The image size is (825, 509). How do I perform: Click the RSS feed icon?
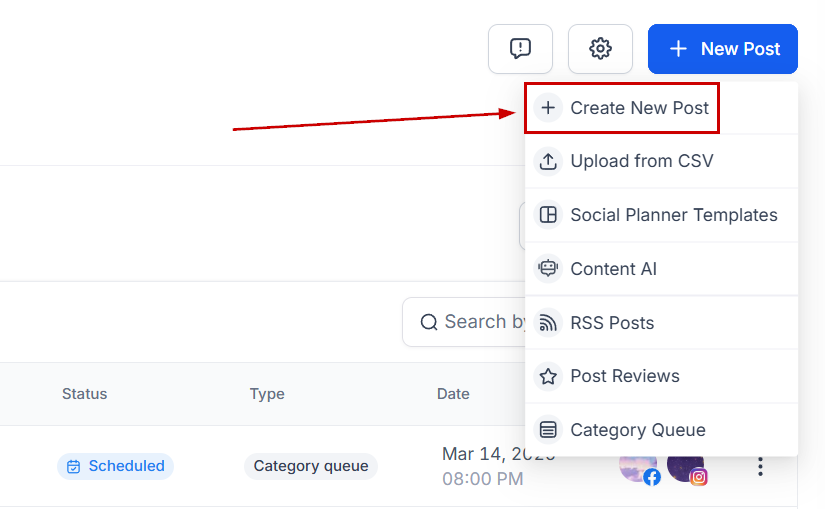[x=548, y=323]
